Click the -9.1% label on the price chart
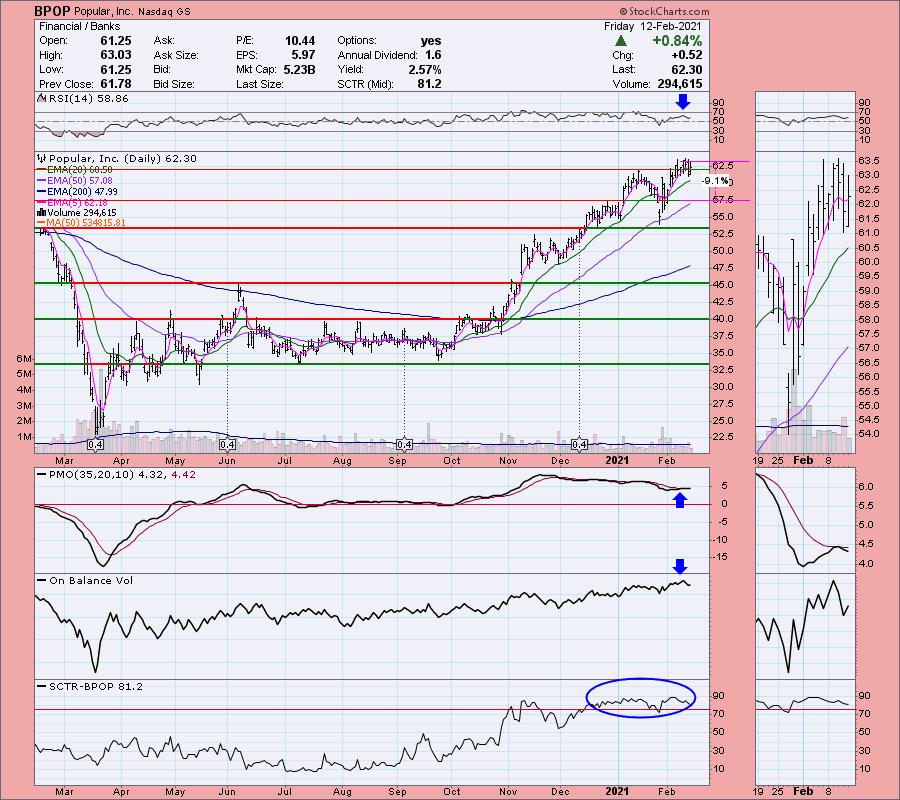Image resolution: width=900 pixels, height=800 pixels. coord(715,181)
